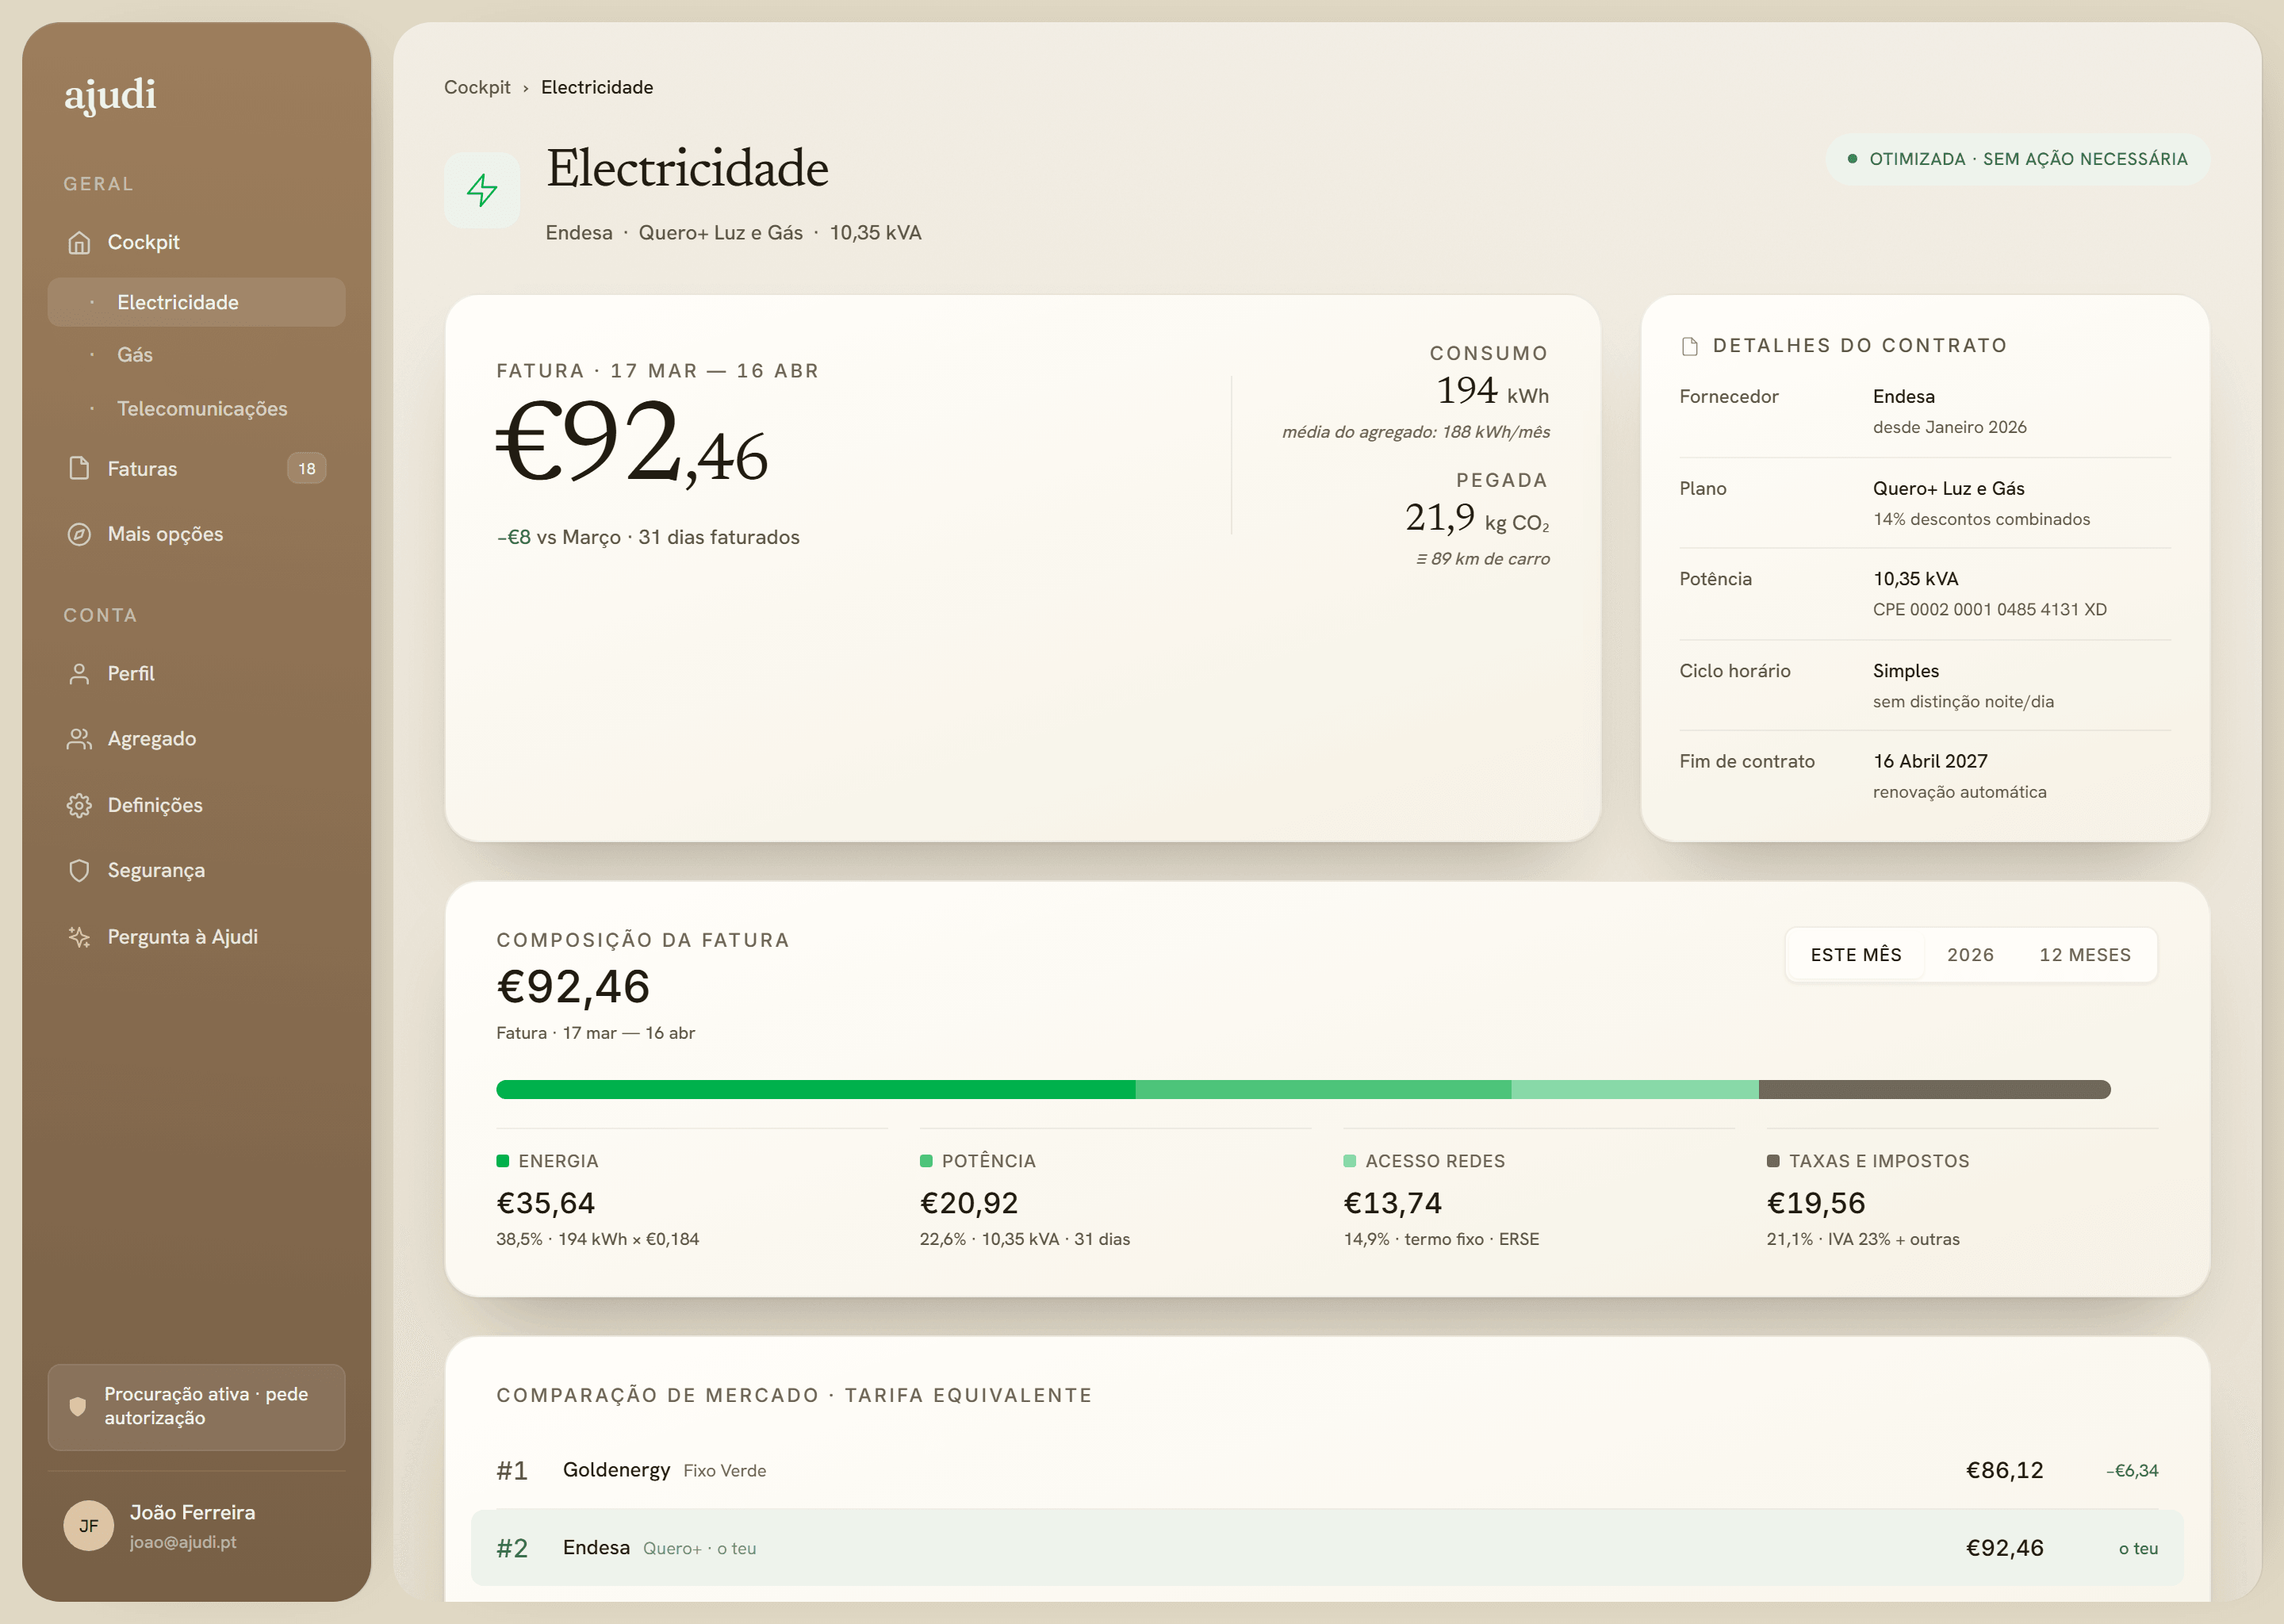Open Agregado via the people icon
The width and height of the screenshot is (2284, 1624).
point(79,739)
